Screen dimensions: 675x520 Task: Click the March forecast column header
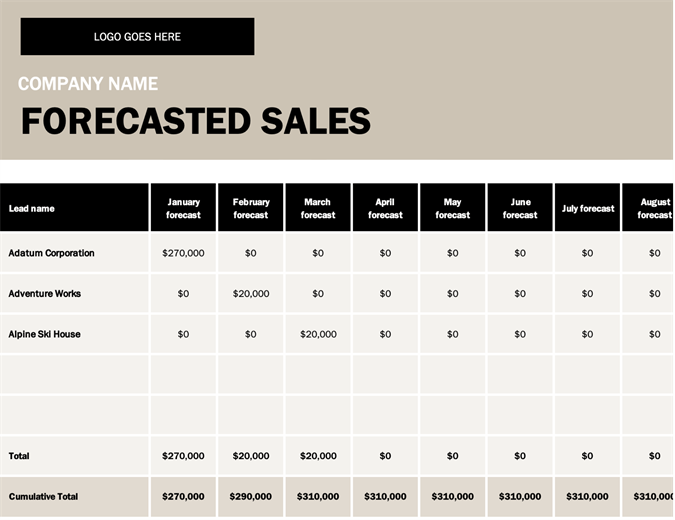(x=318, y=208)
